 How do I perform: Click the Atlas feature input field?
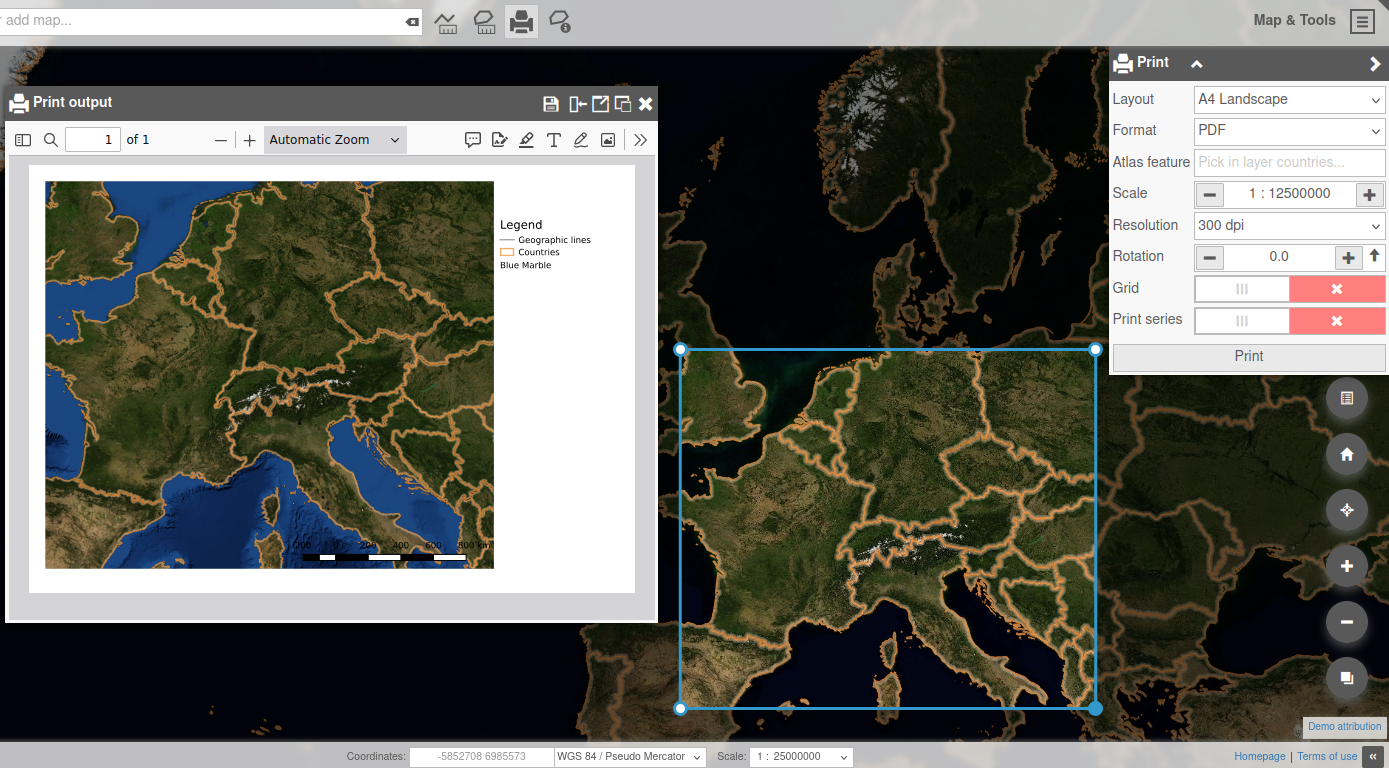[x=1289, y=162]
